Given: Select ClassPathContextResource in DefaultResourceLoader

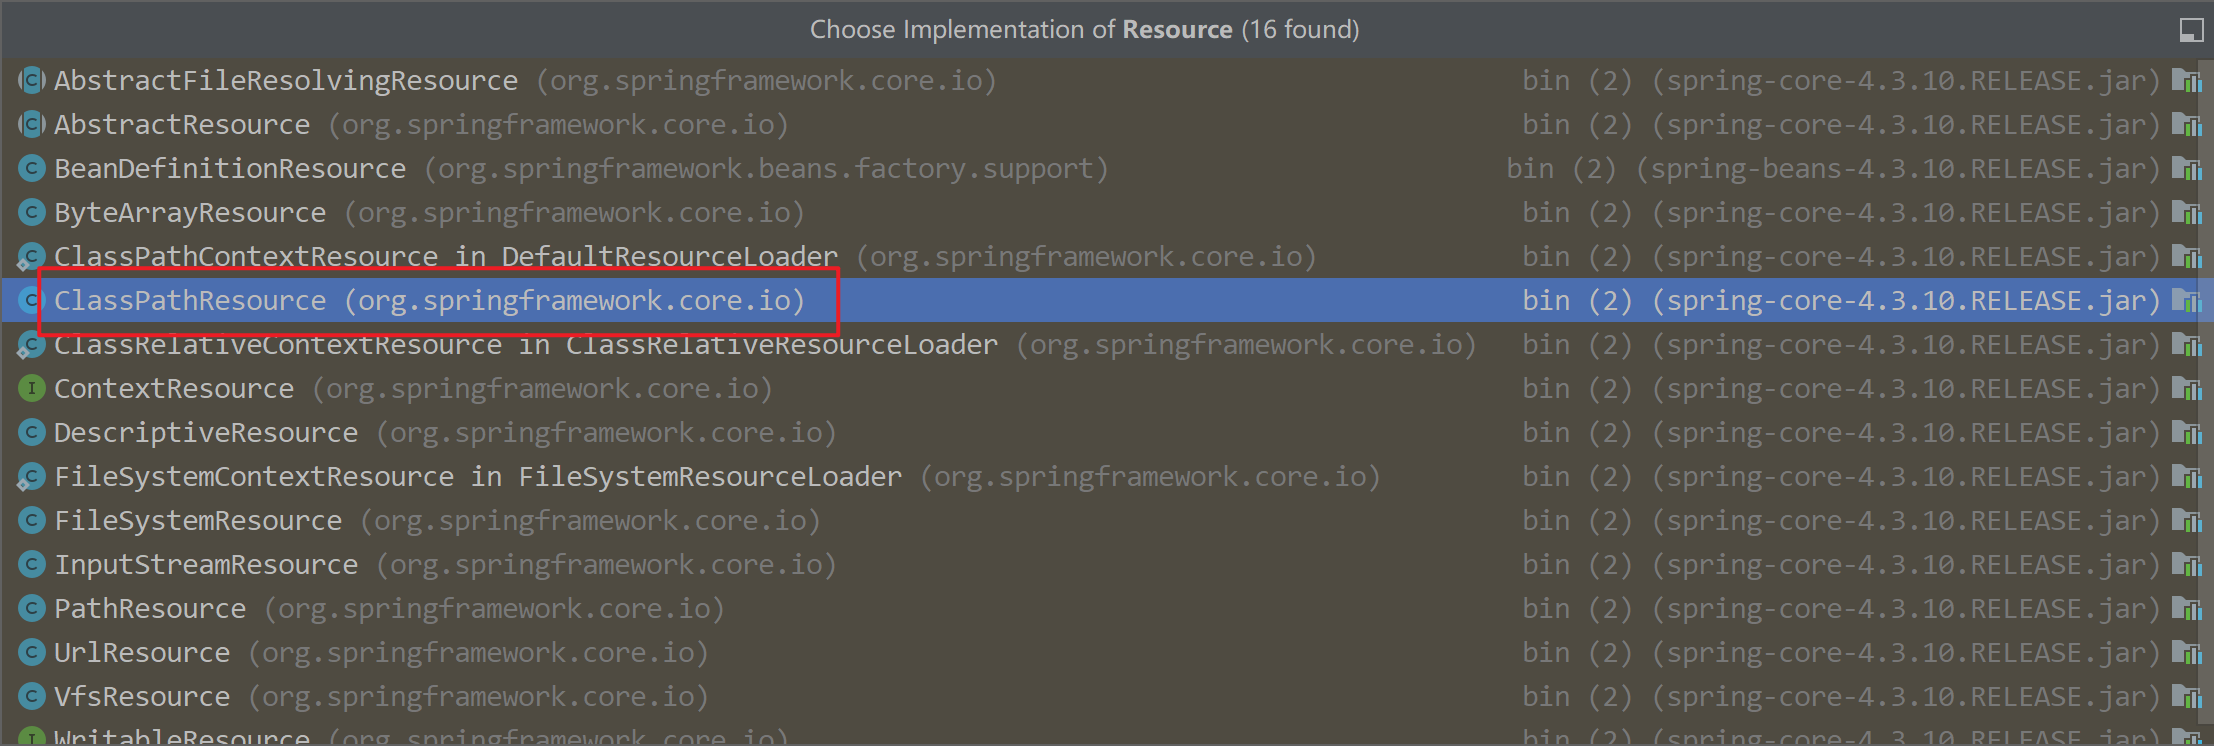Looking at the screenshot, I should 446,257.
